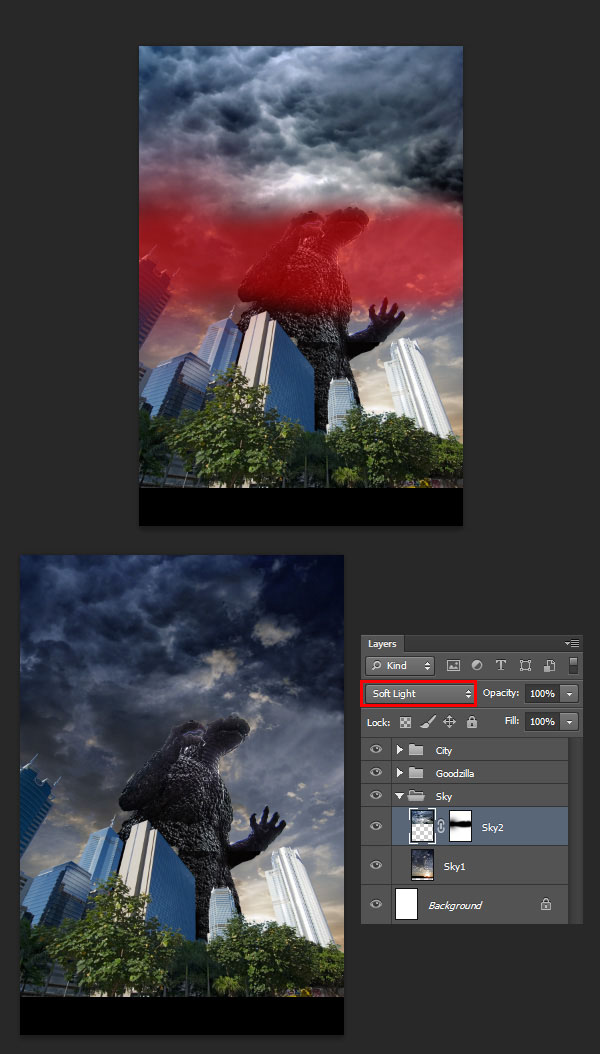
Task: Click the Fill 100% value field
Action: (x=543, y=722)
